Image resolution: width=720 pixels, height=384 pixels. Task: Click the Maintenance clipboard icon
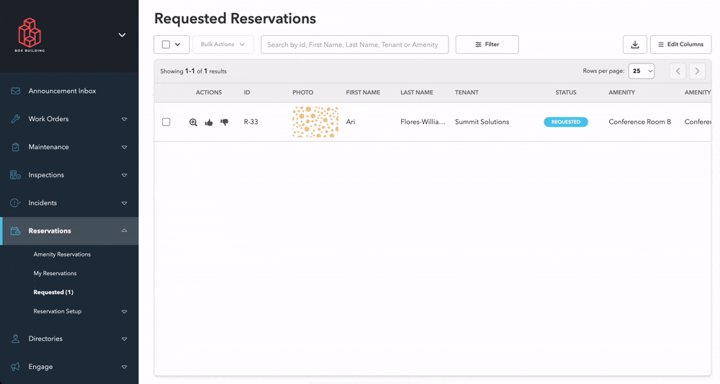point(15,147)
